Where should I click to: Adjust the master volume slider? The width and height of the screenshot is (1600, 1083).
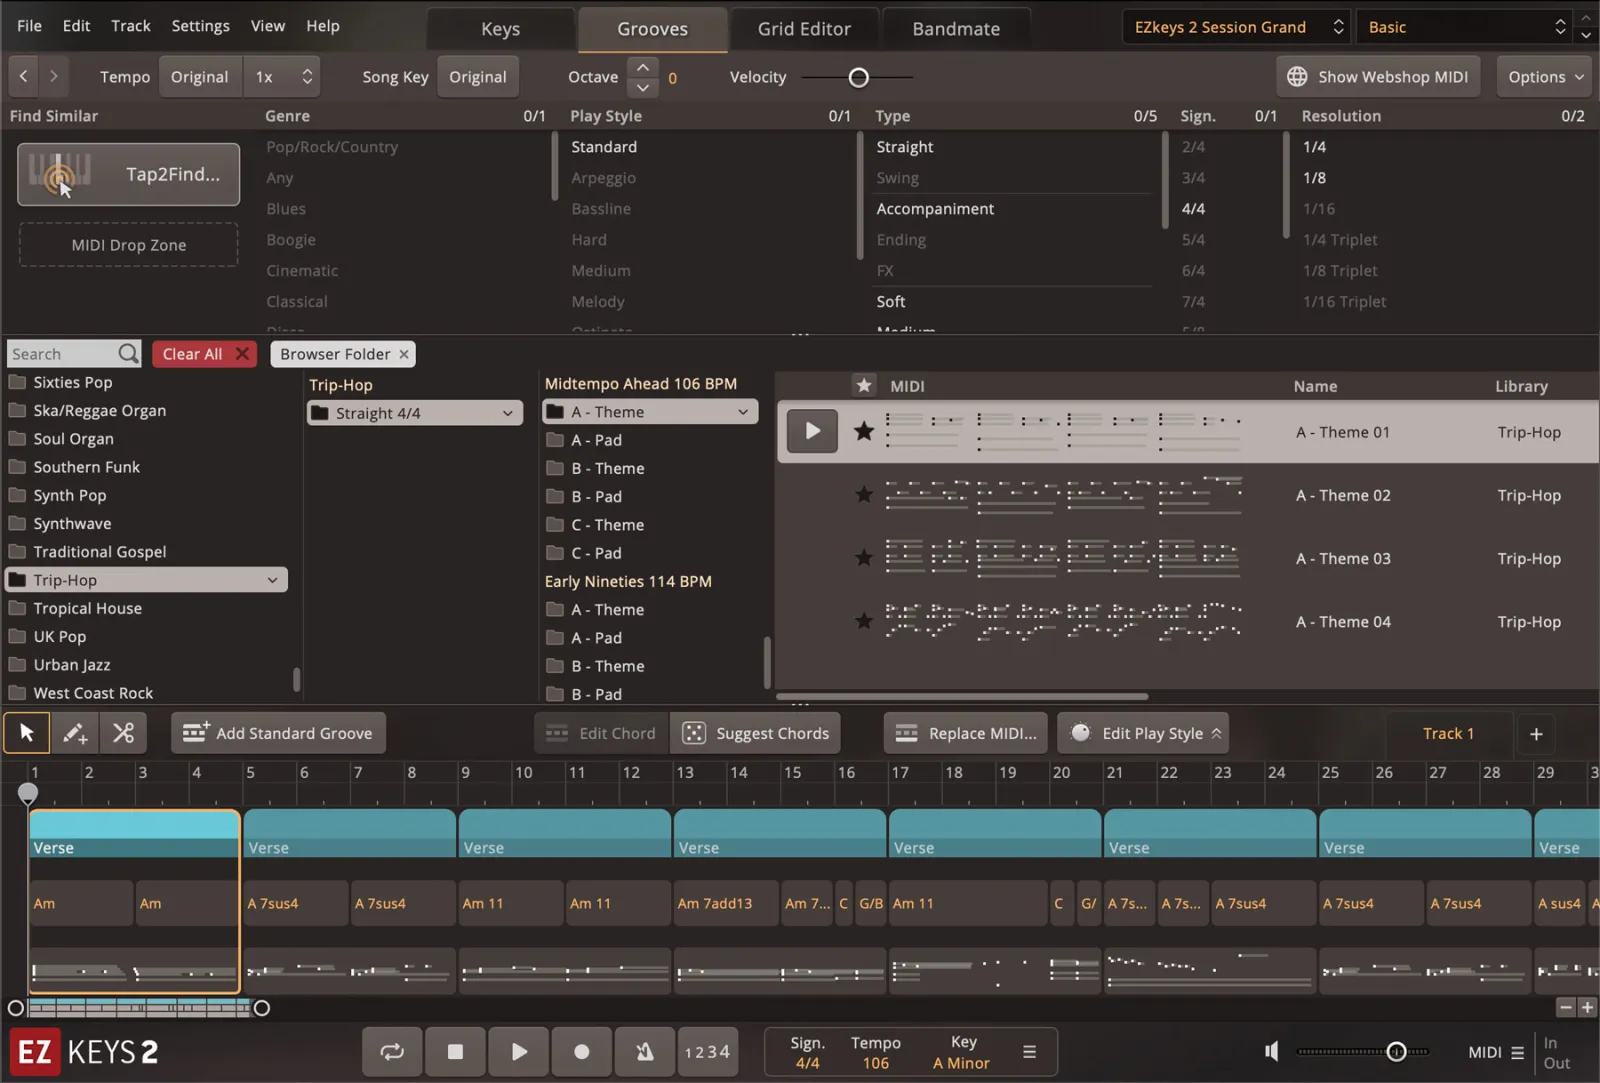click(x=1396, y=1051)
